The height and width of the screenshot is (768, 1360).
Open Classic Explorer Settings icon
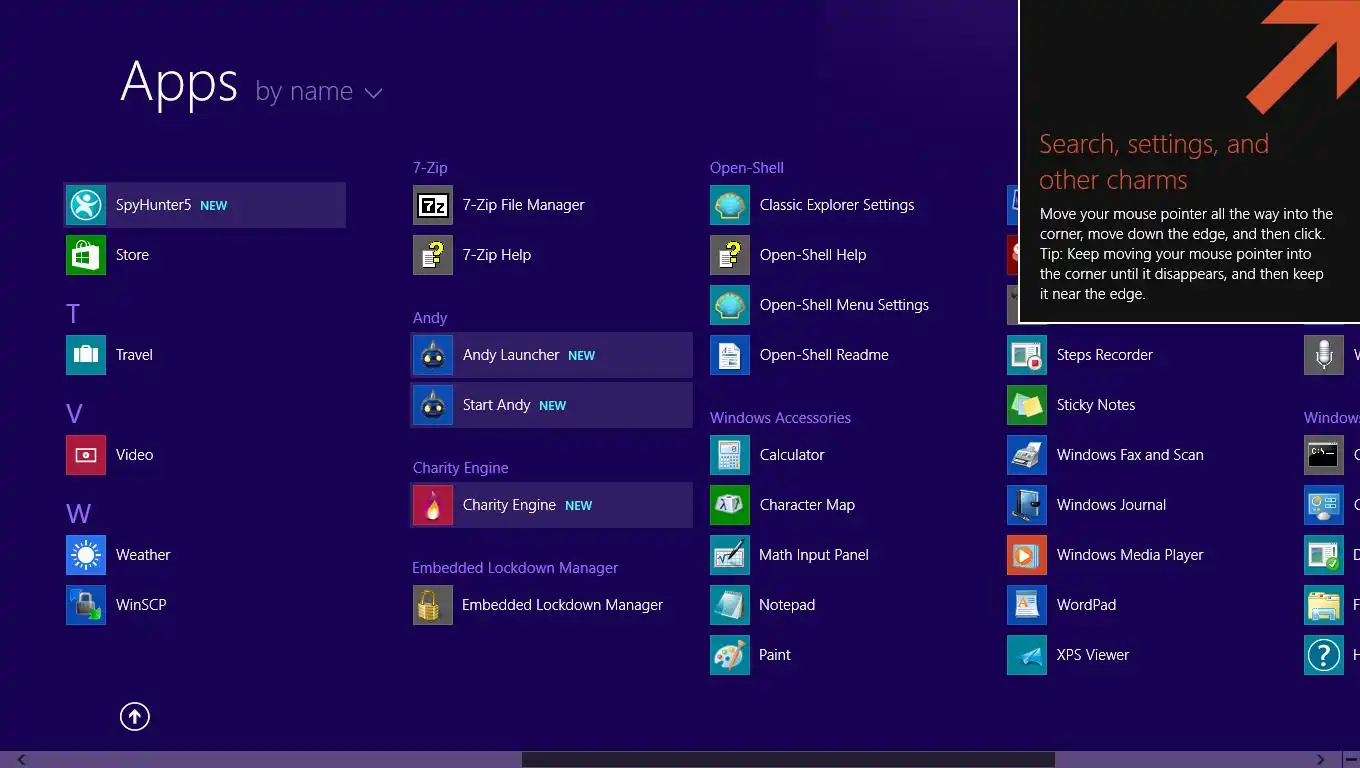pos(730,205)
